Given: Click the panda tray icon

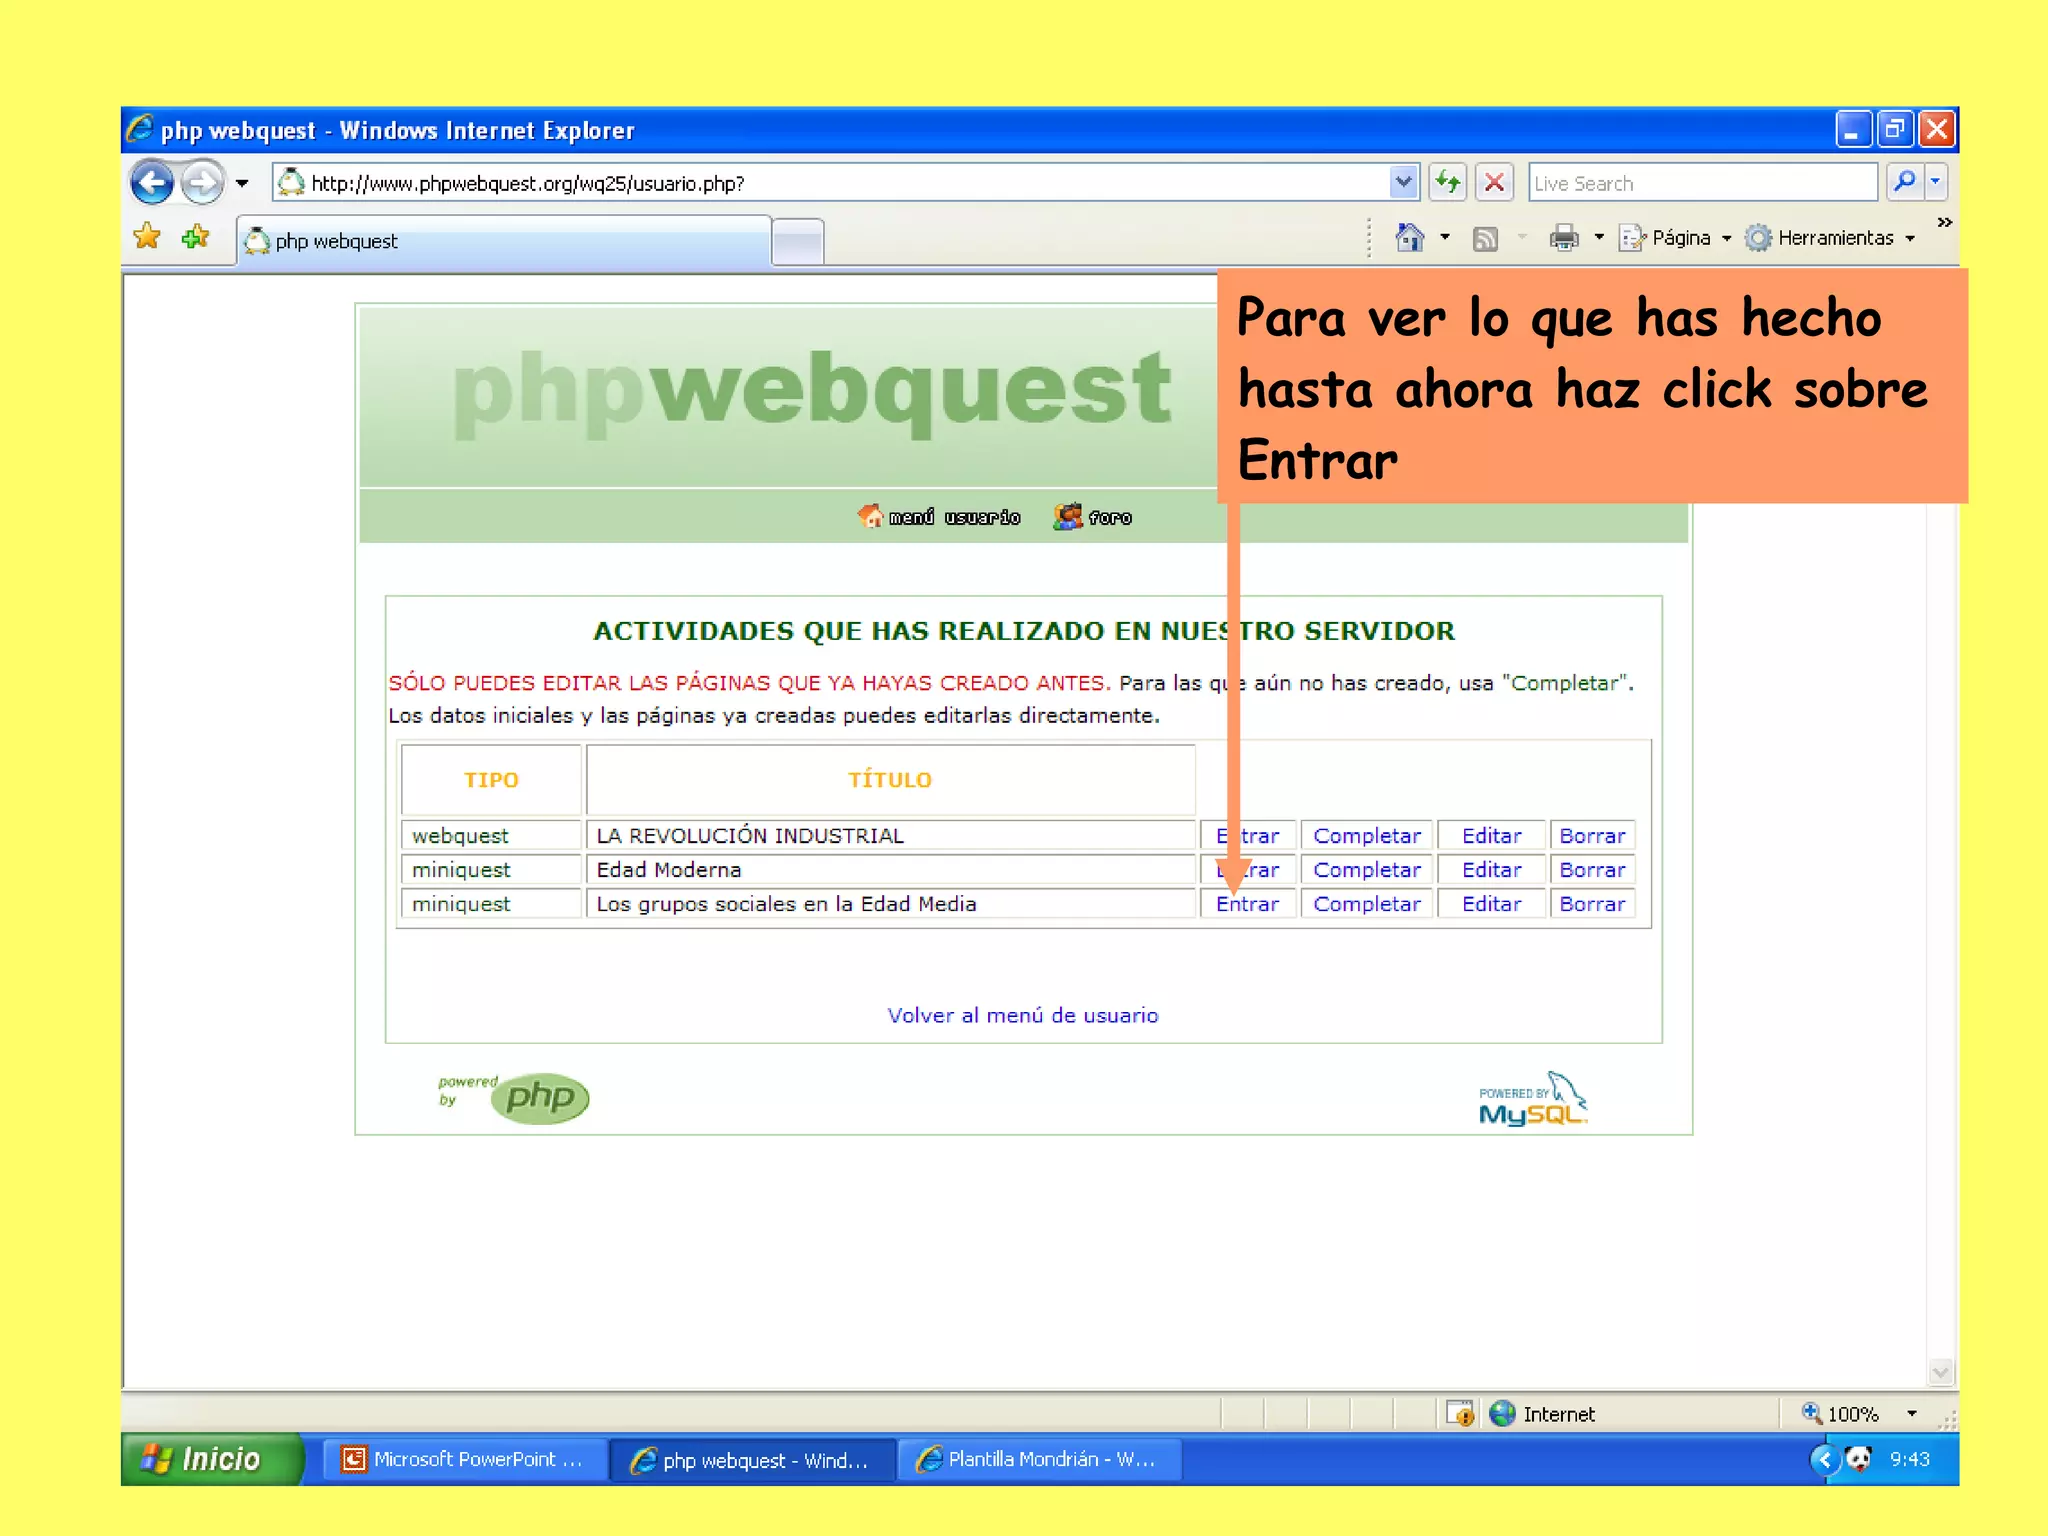Looking at the screenshot, I should point(1858,1459).
